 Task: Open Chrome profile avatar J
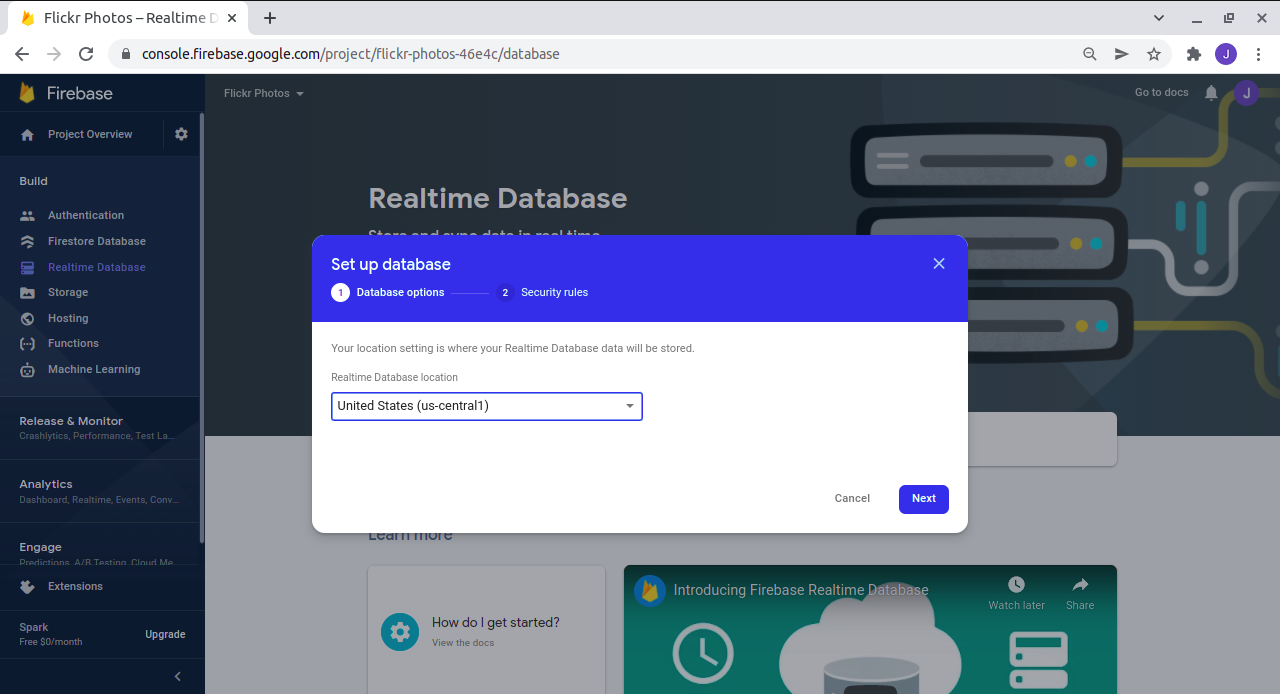click(1226, 54)
